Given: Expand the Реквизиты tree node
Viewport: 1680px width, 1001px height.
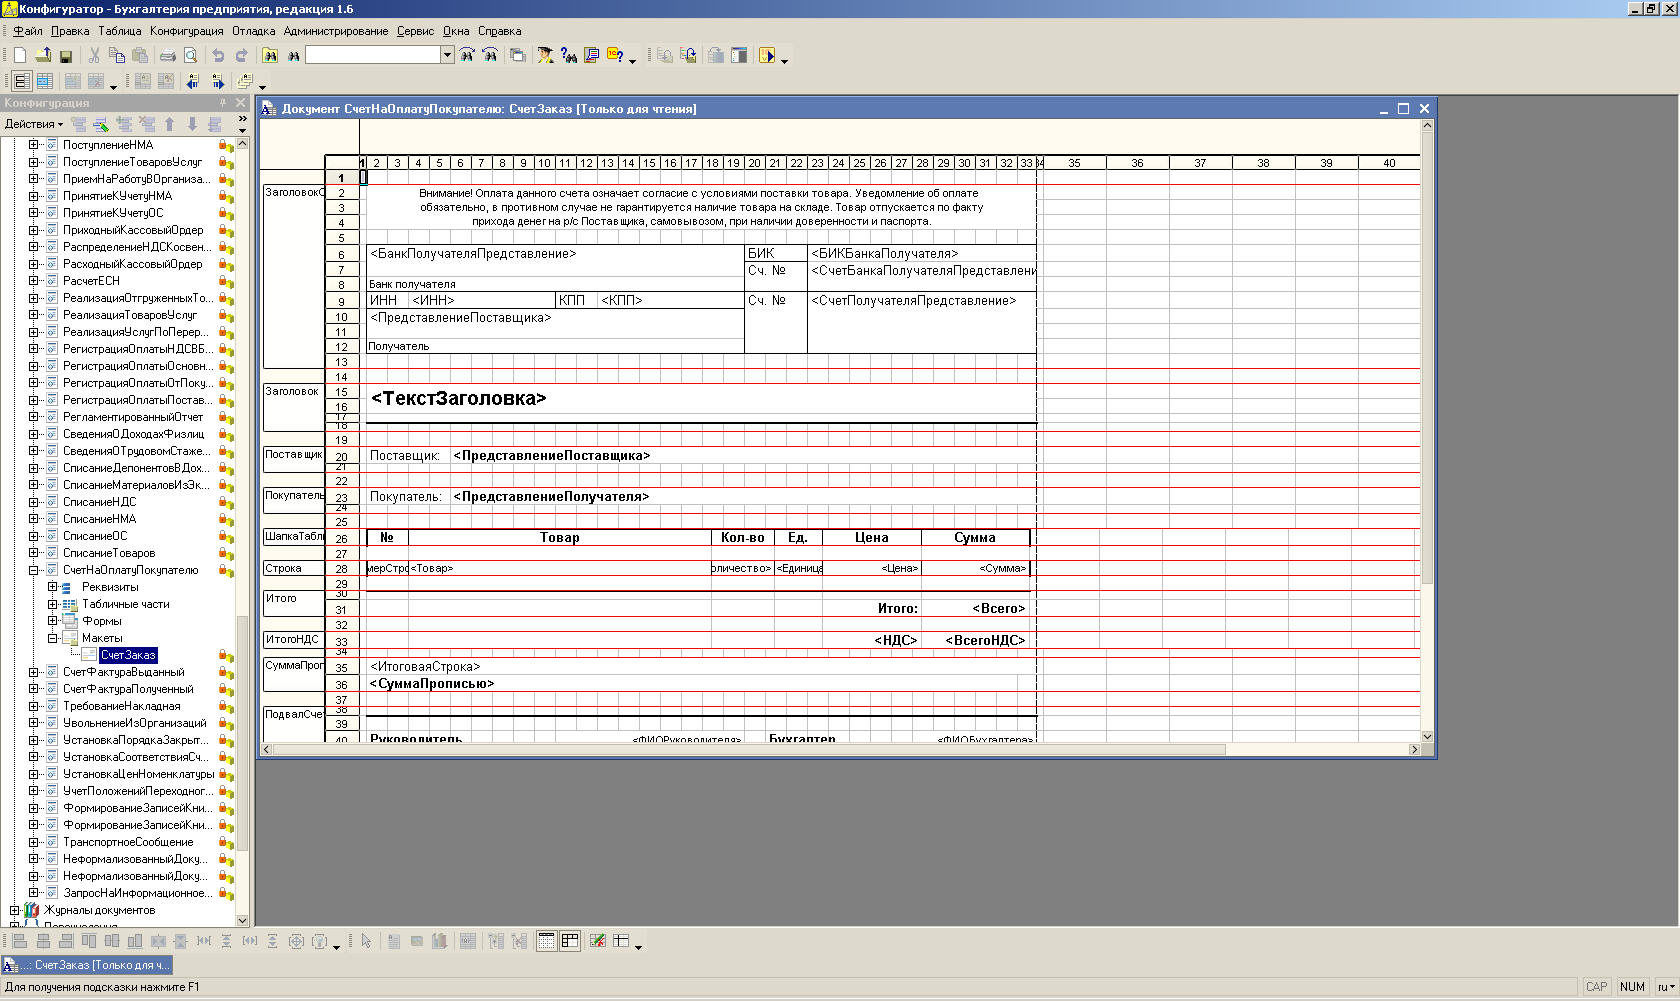Looking at the screenshot, I should click(x=53, y=587).
